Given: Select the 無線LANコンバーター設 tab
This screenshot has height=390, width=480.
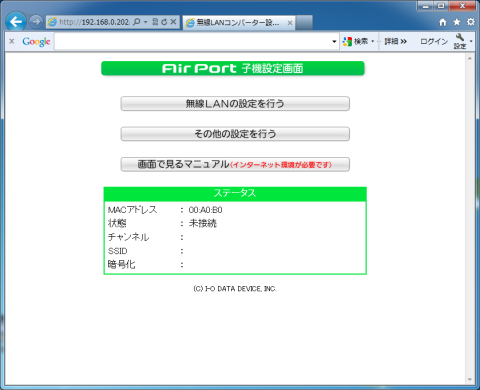Looking at the screenshot, I should [238, 23].
